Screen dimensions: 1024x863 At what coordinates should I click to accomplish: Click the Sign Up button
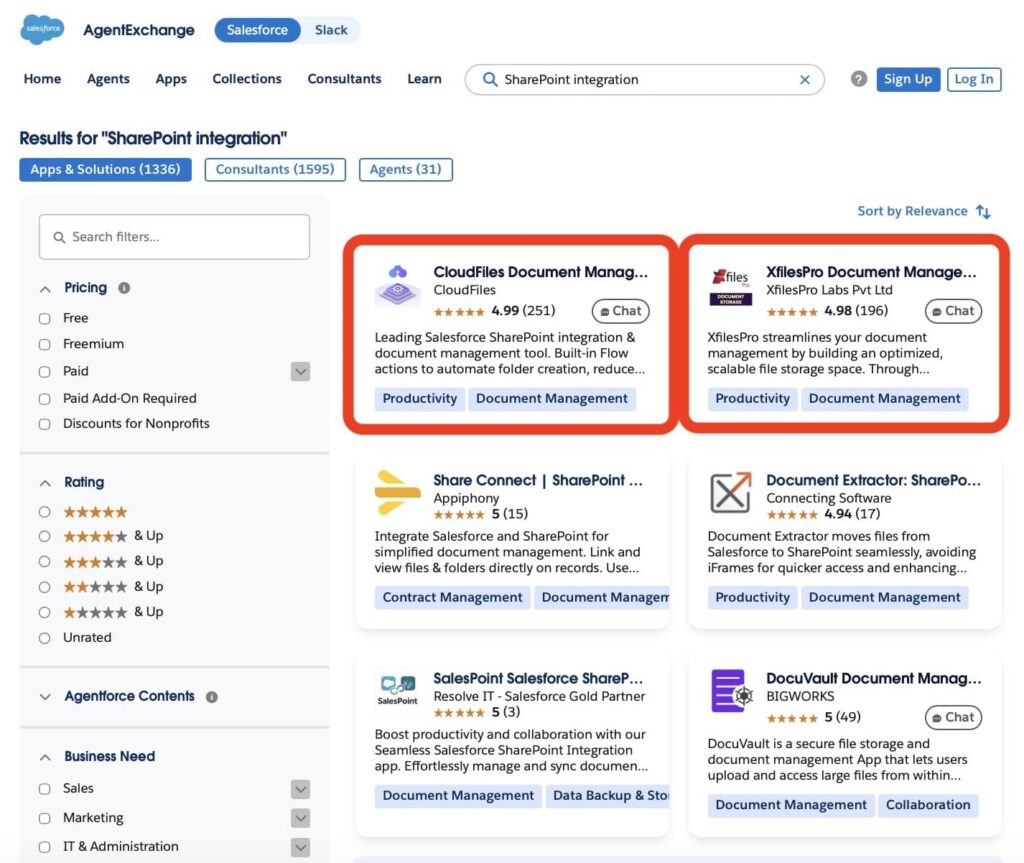(908, 79)
